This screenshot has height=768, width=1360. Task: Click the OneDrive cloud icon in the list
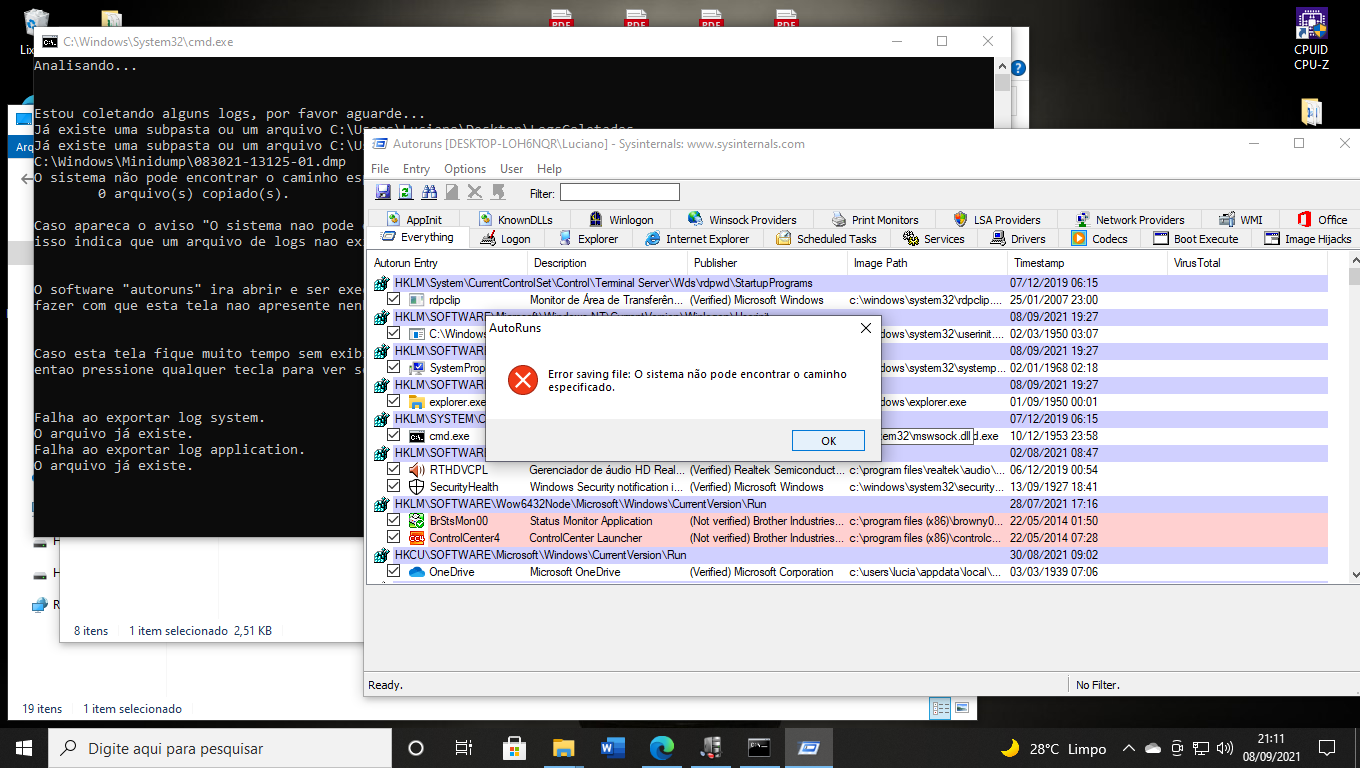pyautogui.click(x=417, y=572)
